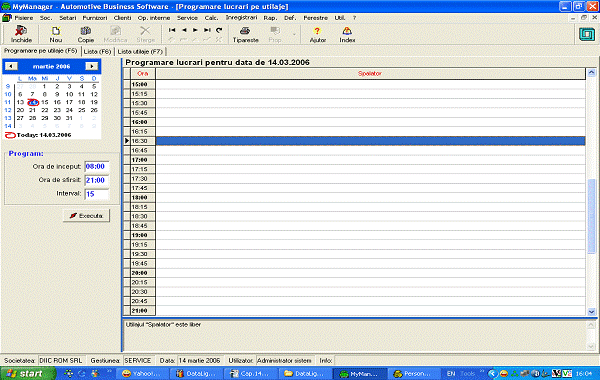Viewport: 600px width, 380px height.
Task: Go to next month in calendar
Action: coord(91,66)
